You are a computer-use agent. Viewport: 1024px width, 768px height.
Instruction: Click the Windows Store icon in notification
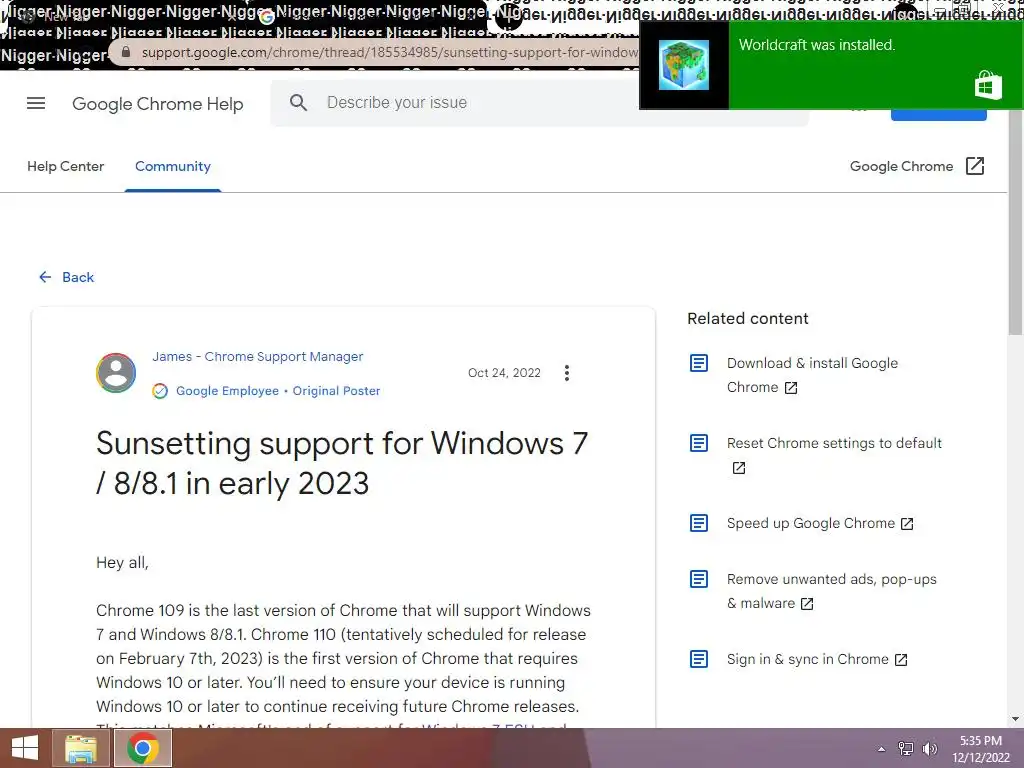(x=988, y=85)
